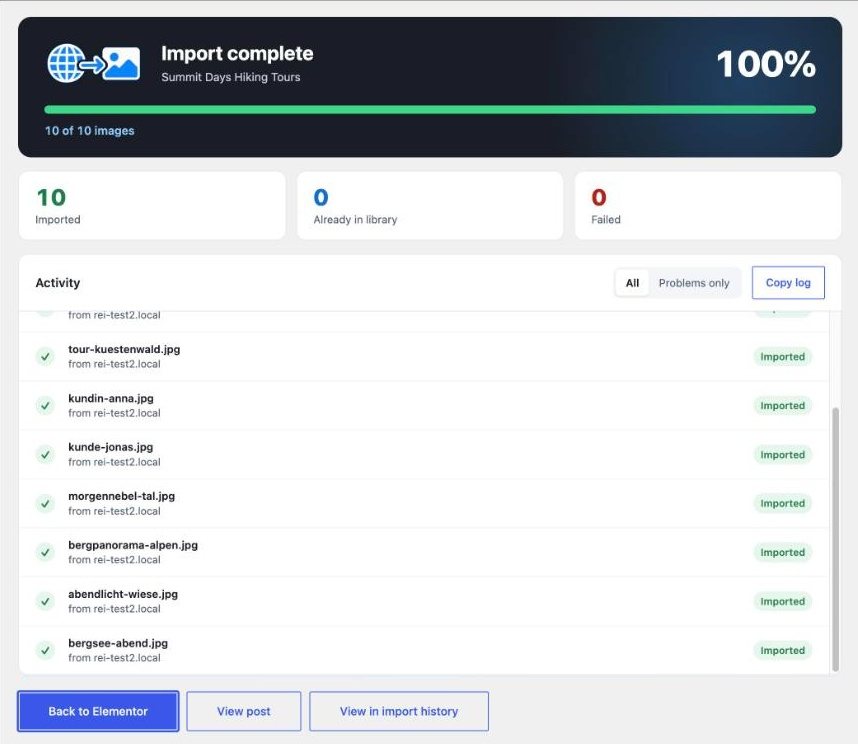Click checkmark icon beside bergpanorama-alpen.jpg
This screenshot has width=858, height=744.
pos(45,553)
